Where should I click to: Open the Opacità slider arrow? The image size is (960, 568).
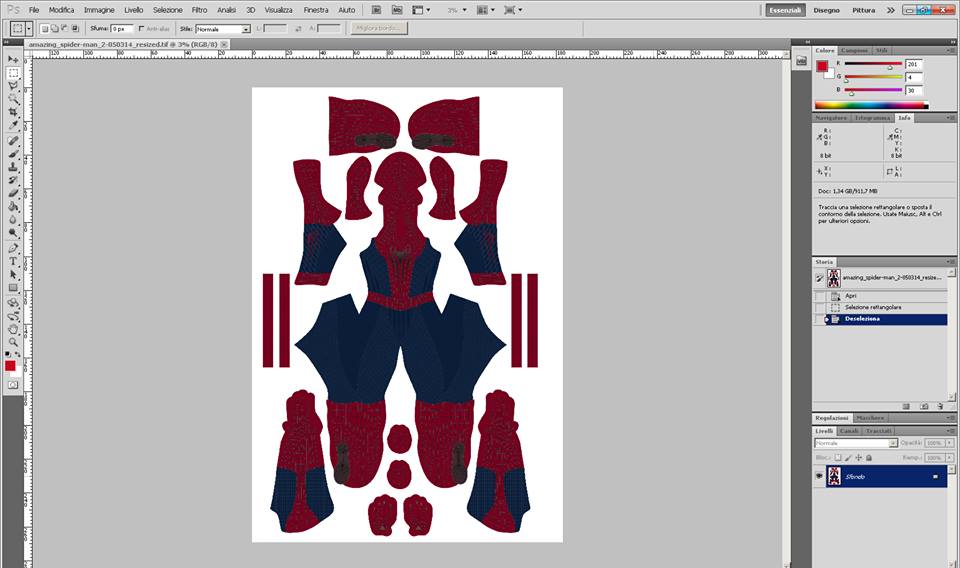pos(950,443)
